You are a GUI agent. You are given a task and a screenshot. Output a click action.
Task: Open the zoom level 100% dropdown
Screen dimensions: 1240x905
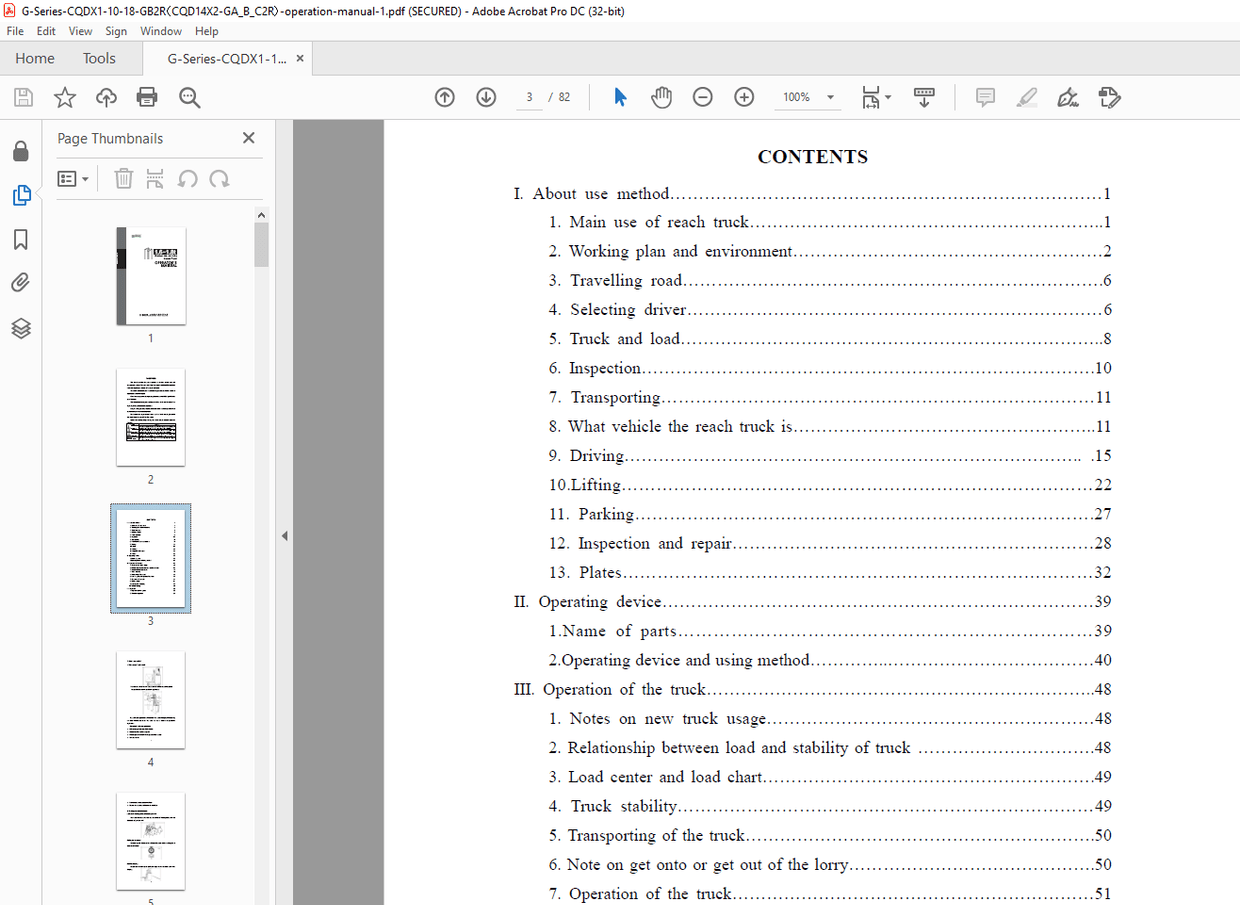tap(830, 97)
